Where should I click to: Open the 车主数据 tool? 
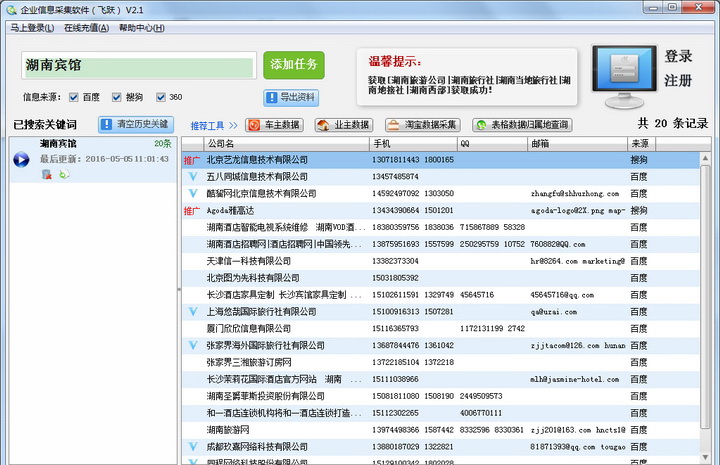coord(275,125)
